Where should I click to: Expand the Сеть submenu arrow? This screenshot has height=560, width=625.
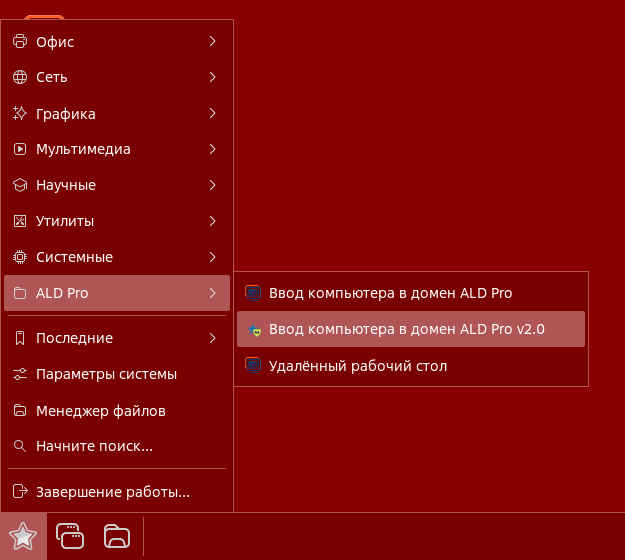[x=212, y=77]
